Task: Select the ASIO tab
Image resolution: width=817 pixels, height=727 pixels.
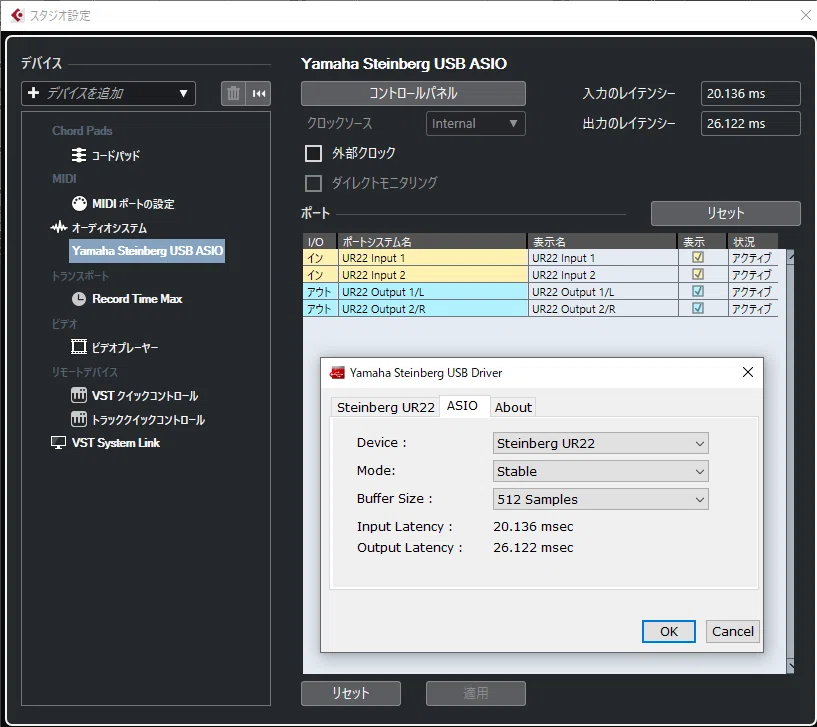Action: 462,406
